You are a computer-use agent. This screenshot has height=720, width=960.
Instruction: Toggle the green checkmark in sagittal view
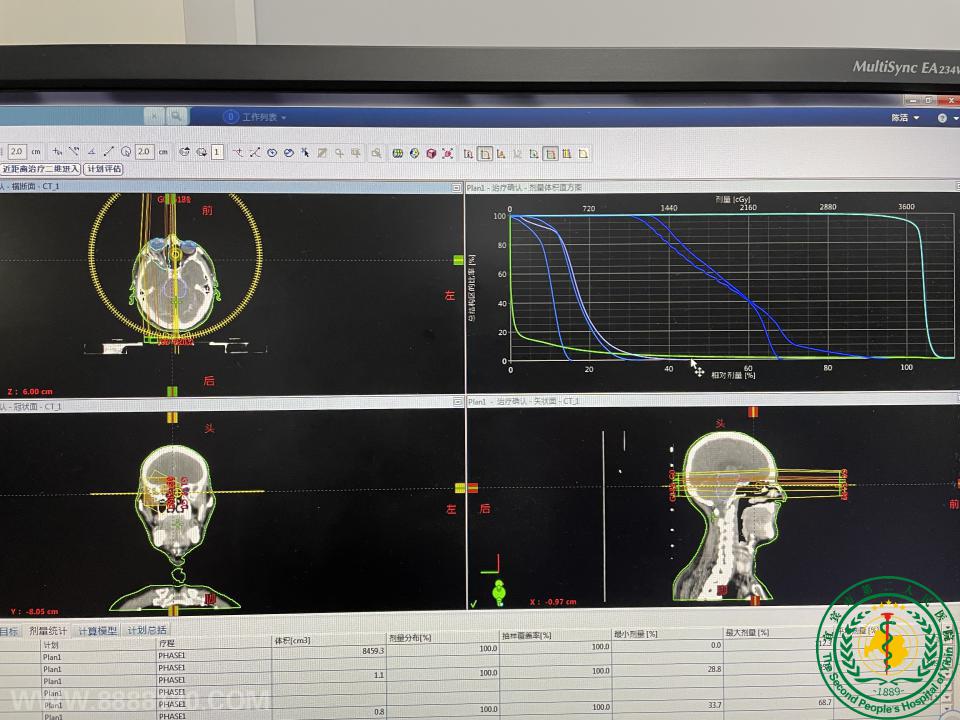[473, 603]
